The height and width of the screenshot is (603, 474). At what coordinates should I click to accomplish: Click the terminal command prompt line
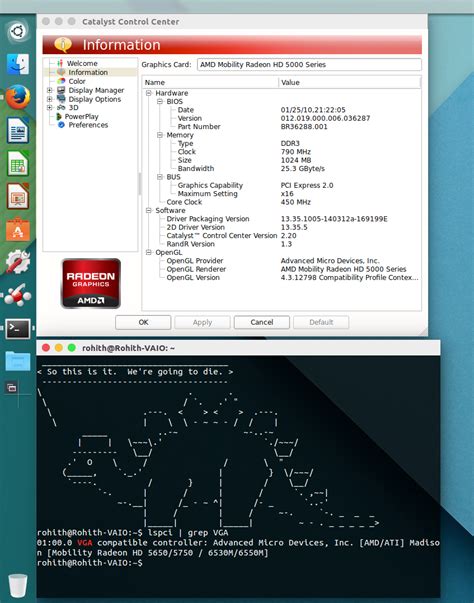point(90,563)
